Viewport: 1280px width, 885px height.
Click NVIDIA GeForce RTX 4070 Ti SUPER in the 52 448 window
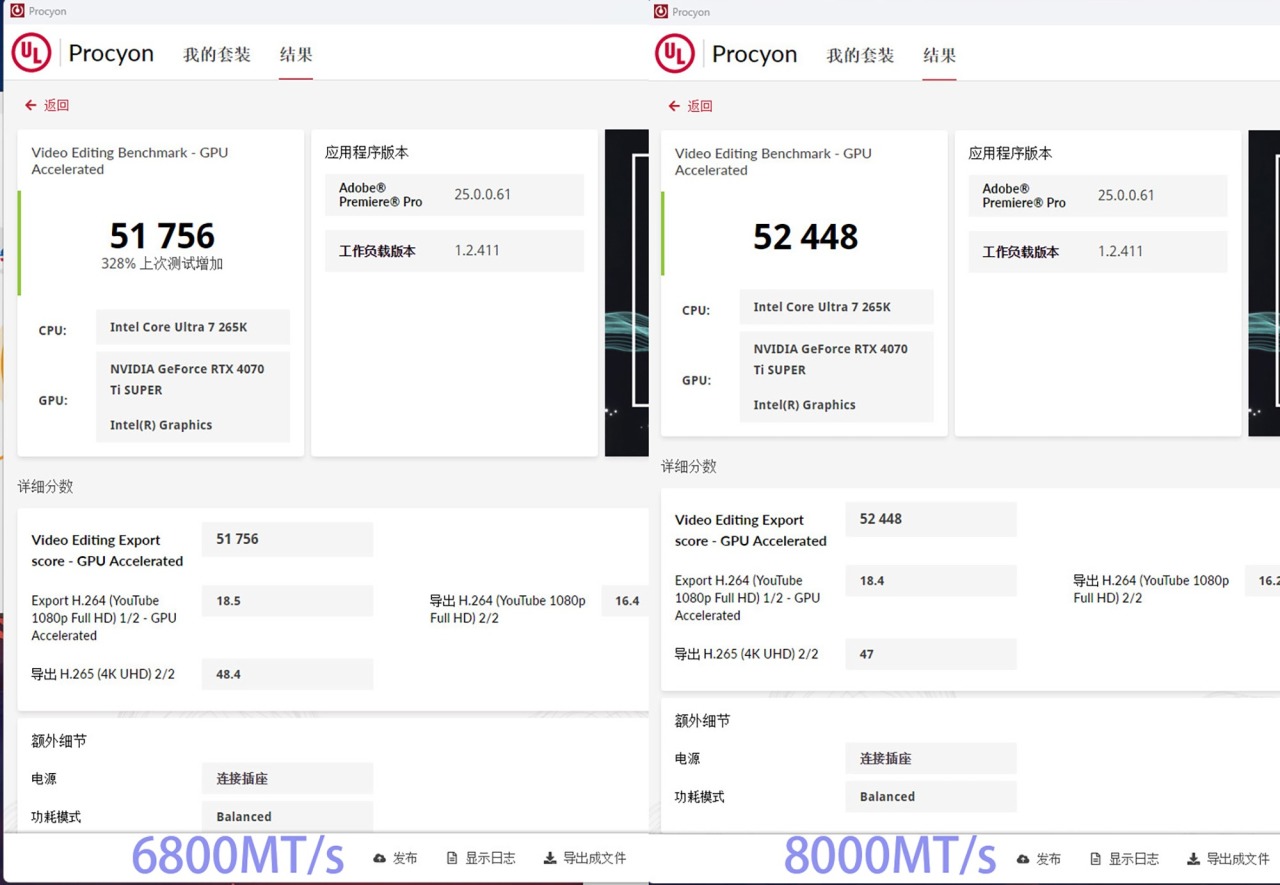tap(831, 359)
